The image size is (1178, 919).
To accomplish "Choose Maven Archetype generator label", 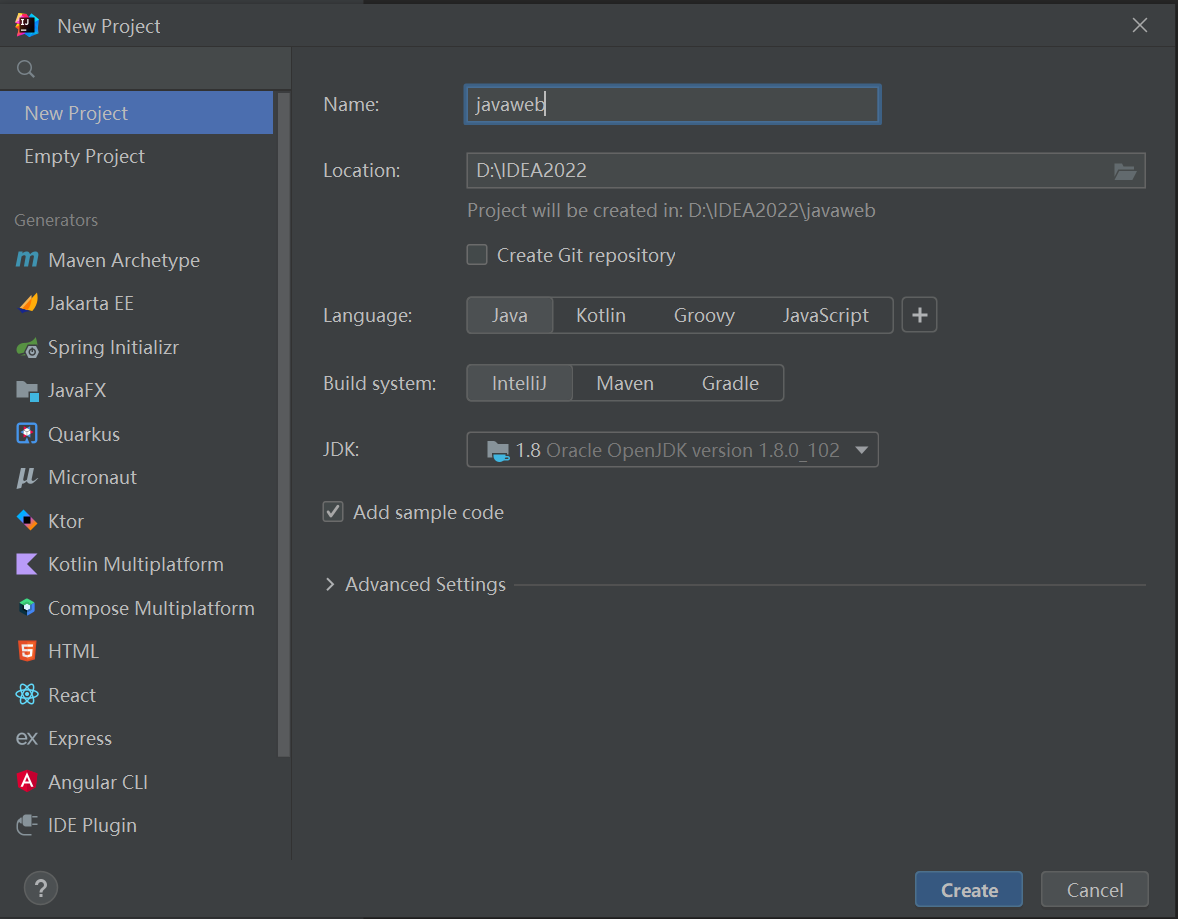I will 124,260.
